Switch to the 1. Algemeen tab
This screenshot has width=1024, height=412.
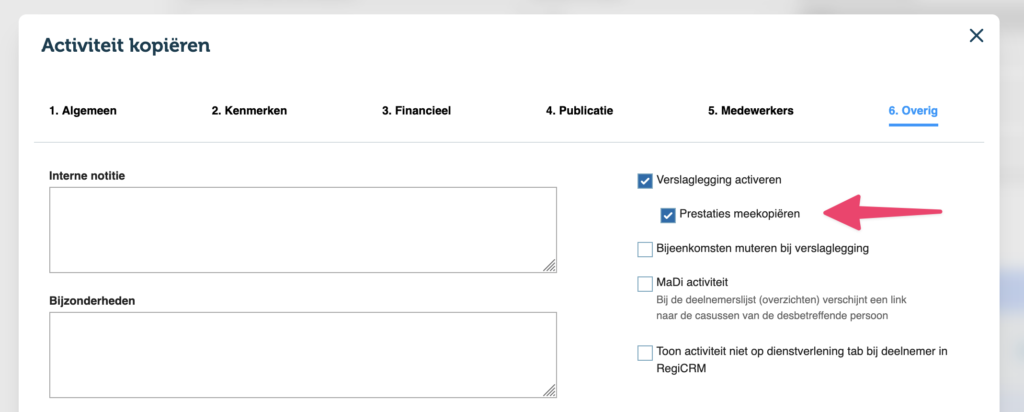click(83, 111)
